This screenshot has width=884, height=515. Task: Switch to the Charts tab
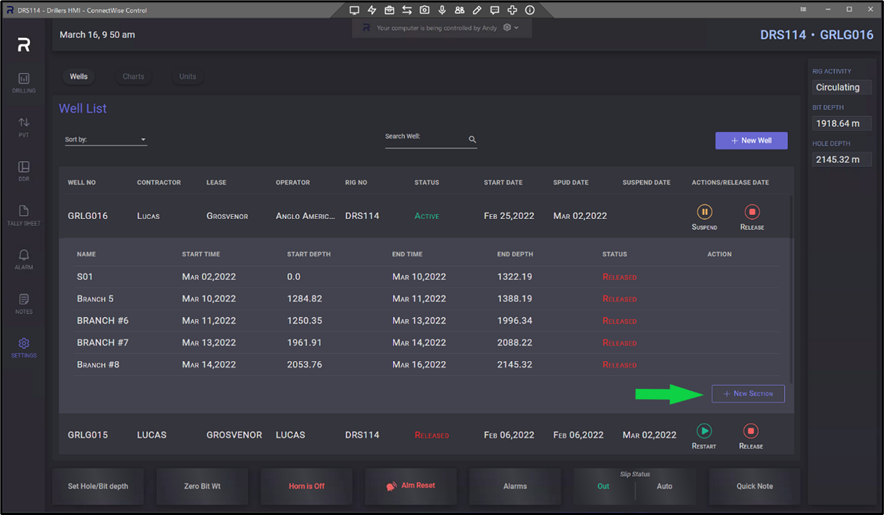point(133,77)
